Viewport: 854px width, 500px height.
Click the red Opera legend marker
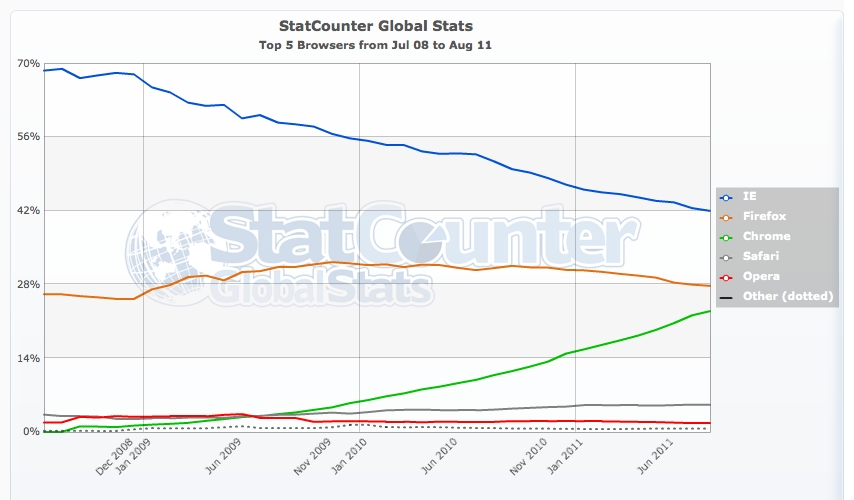point(725,276)
